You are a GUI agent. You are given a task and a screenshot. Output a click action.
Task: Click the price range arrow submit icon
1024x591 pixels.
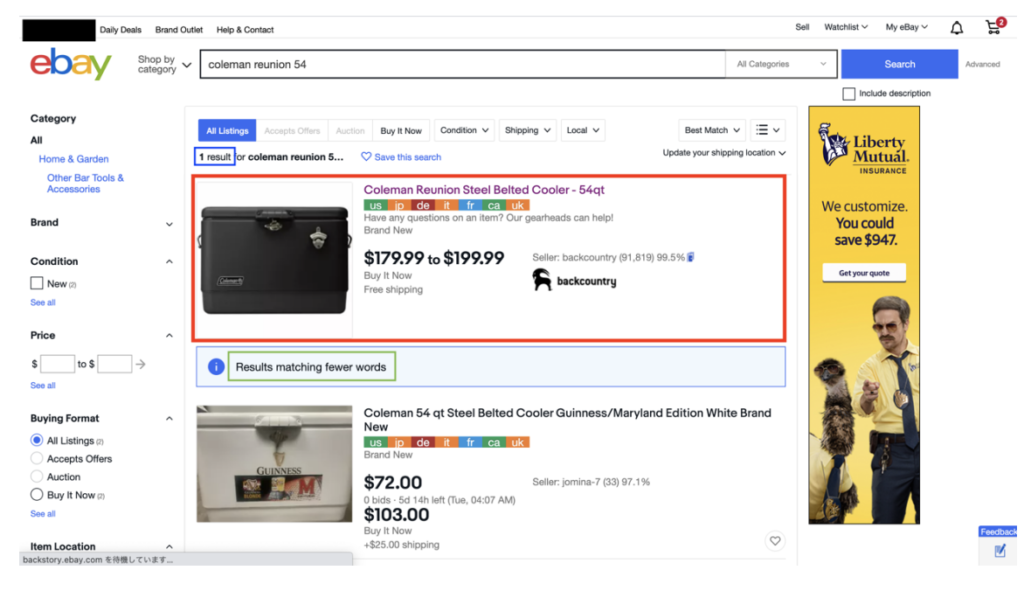(x=141, y=364)
